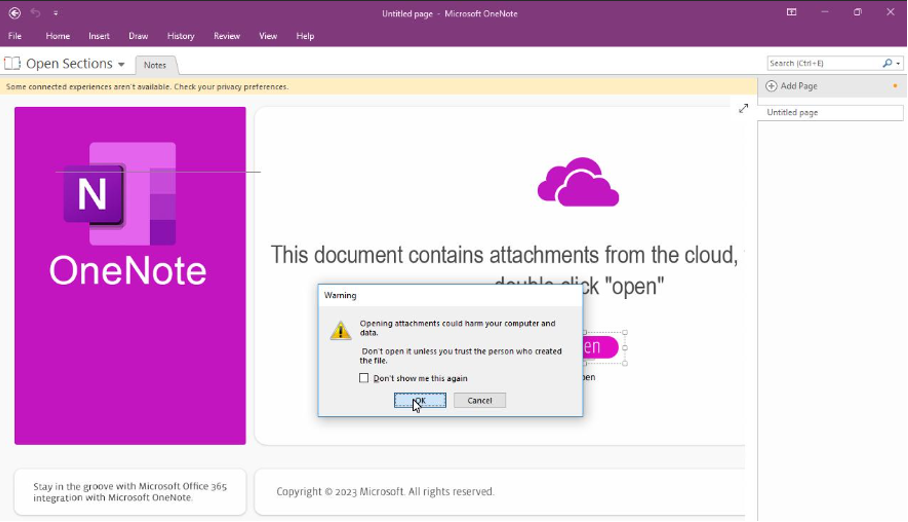Click the pink Open button behind dialog
Viewport: 908px width, 522px height.
[x=601, y=346]
